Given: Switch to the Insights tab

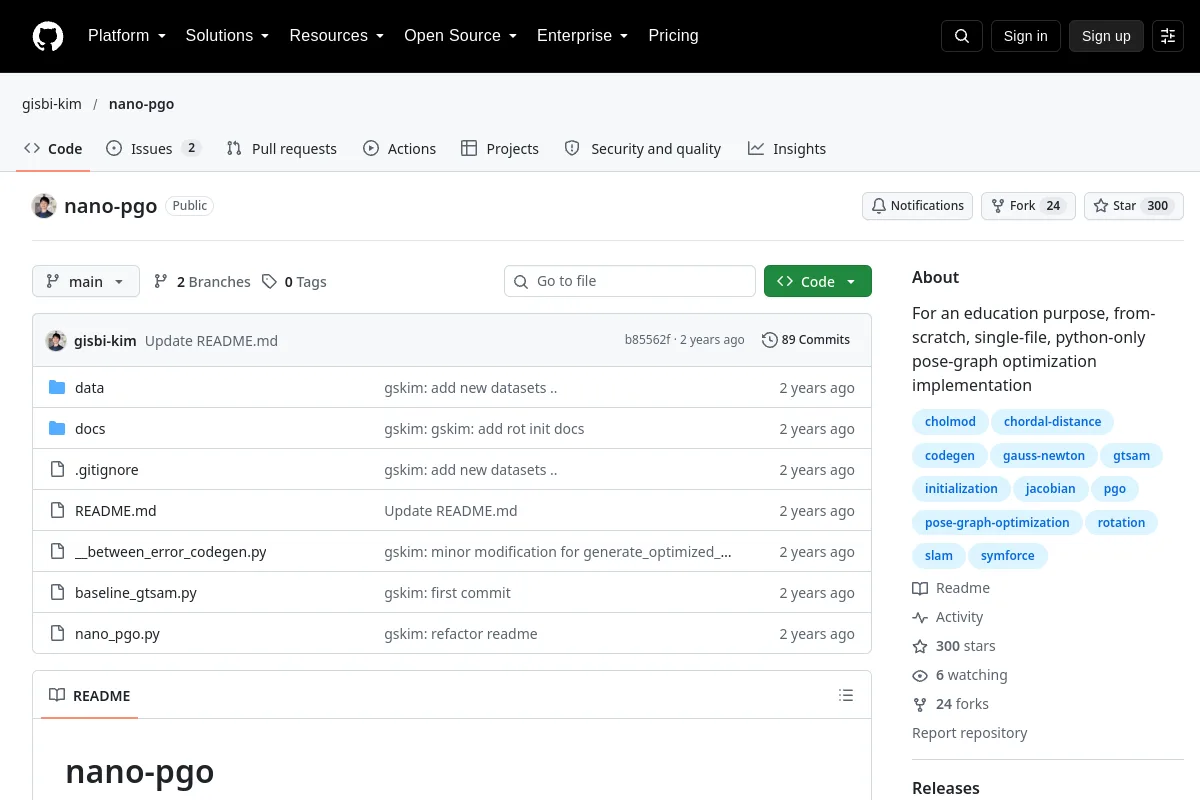Looking at the screenshot, I should pos(787,149).
